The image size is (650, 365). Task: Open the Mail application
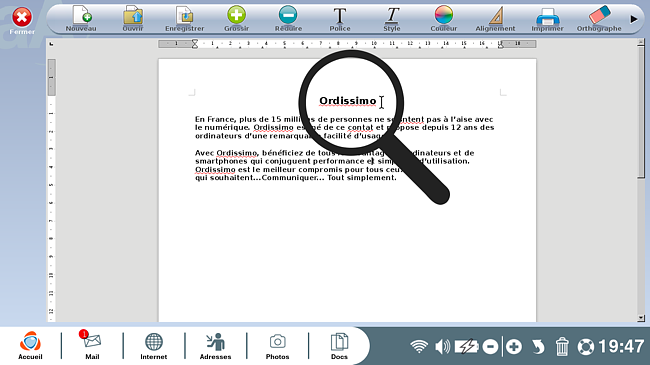pos(92,345)
